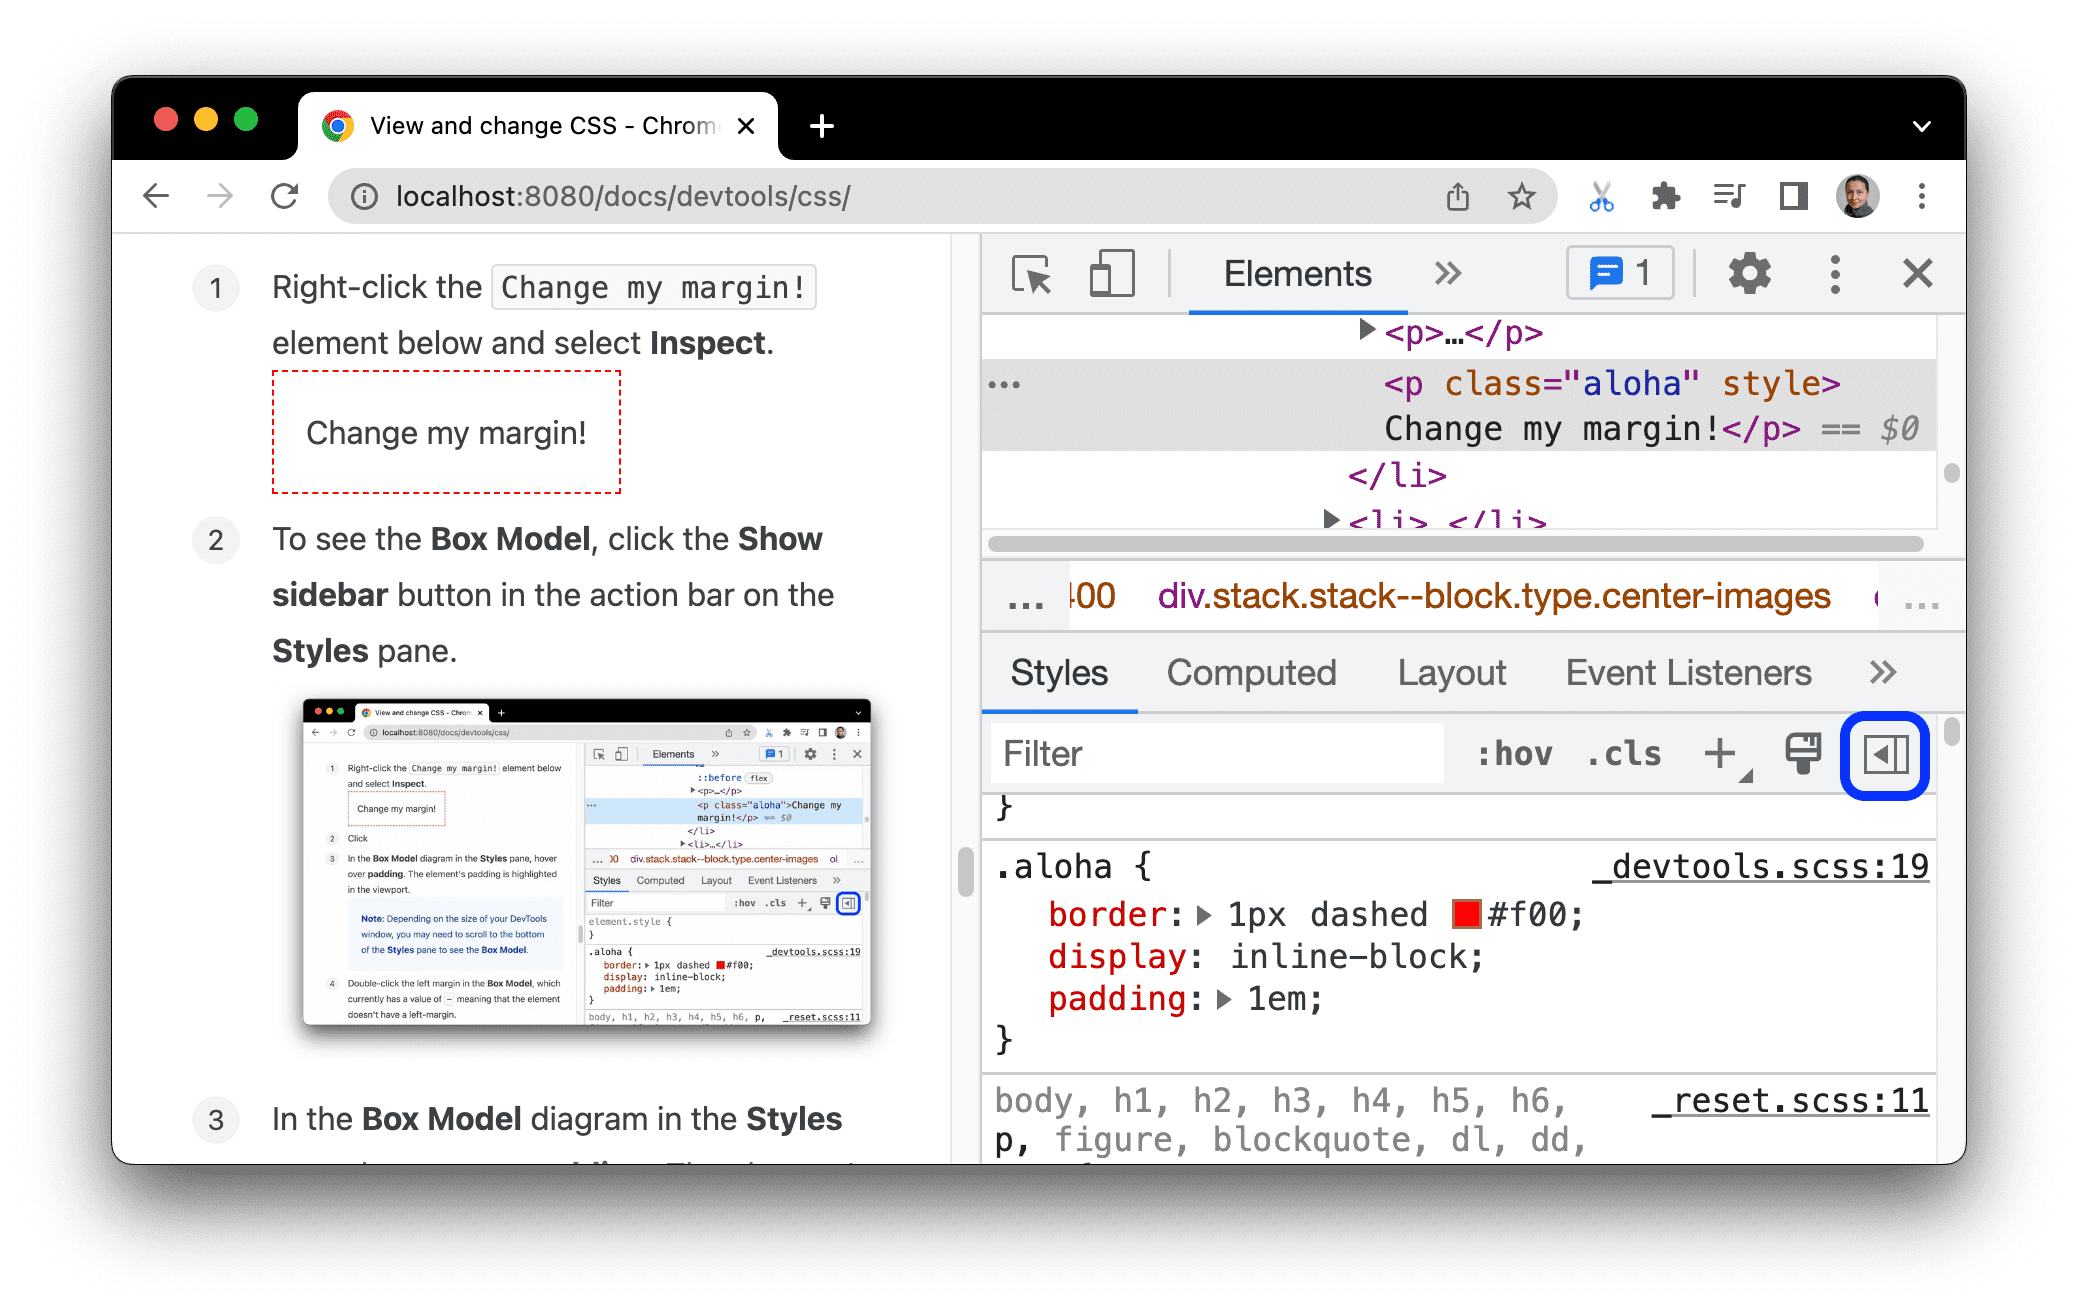Click the Filter input field in Styles

coord(1209,754)
